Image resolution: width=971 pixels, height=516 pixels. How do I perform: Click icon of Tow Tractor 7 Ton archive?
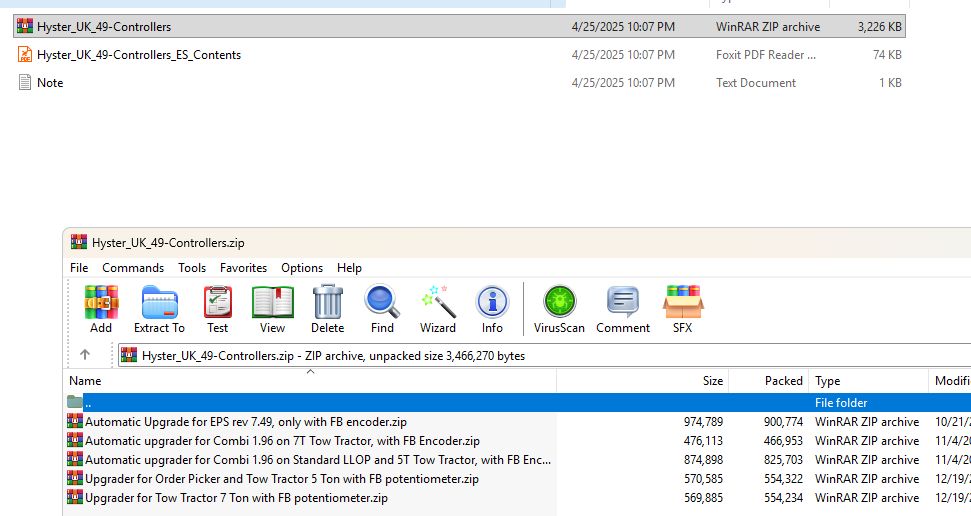(x=75, y=497)
